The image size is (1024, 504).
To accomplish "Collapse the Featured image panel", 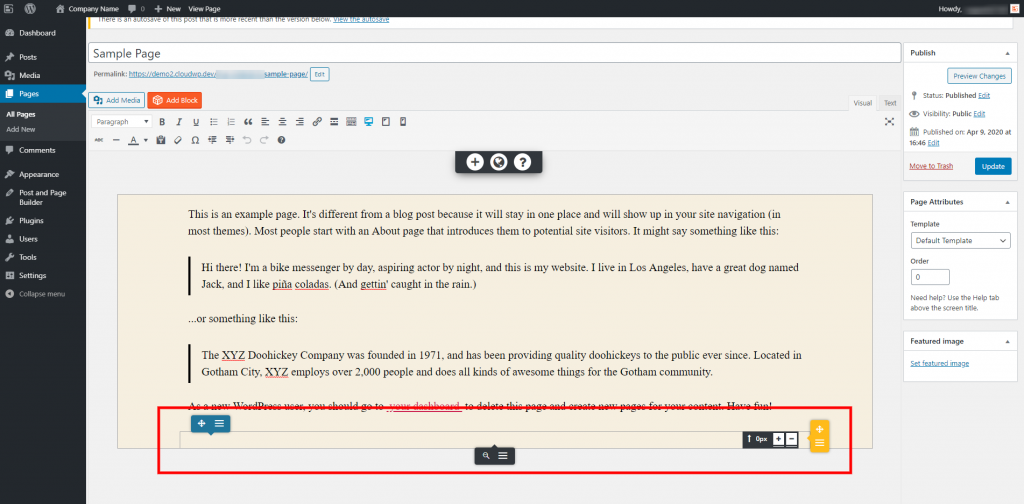I will (x=1008, y=341).
